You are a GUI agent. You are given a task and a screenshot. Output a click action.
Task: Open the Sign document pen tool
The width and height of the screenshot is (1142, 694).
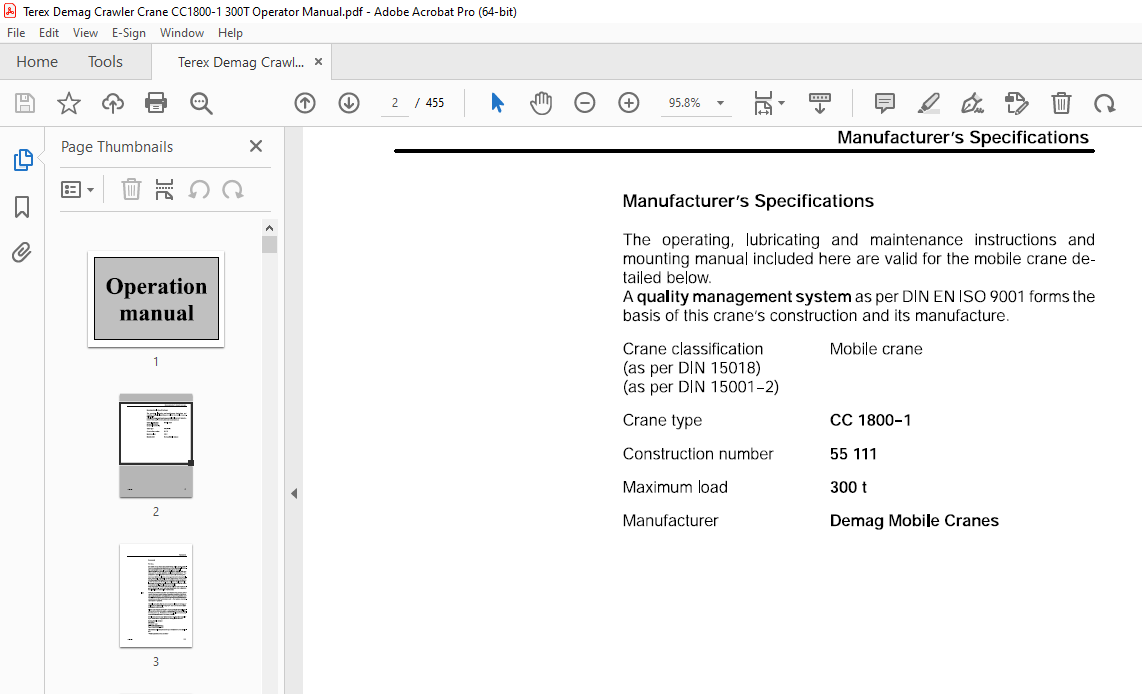972,103
